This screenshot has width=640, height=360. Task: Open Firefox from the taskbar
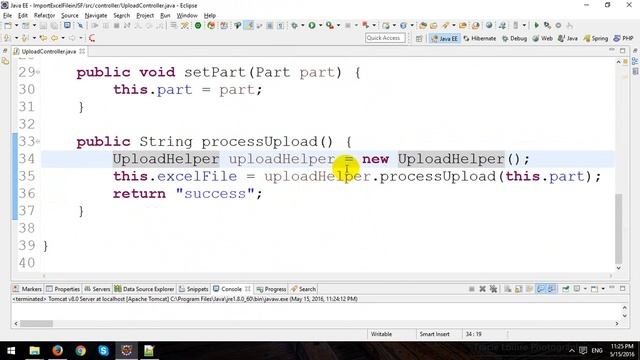click(x=58, y=351)
